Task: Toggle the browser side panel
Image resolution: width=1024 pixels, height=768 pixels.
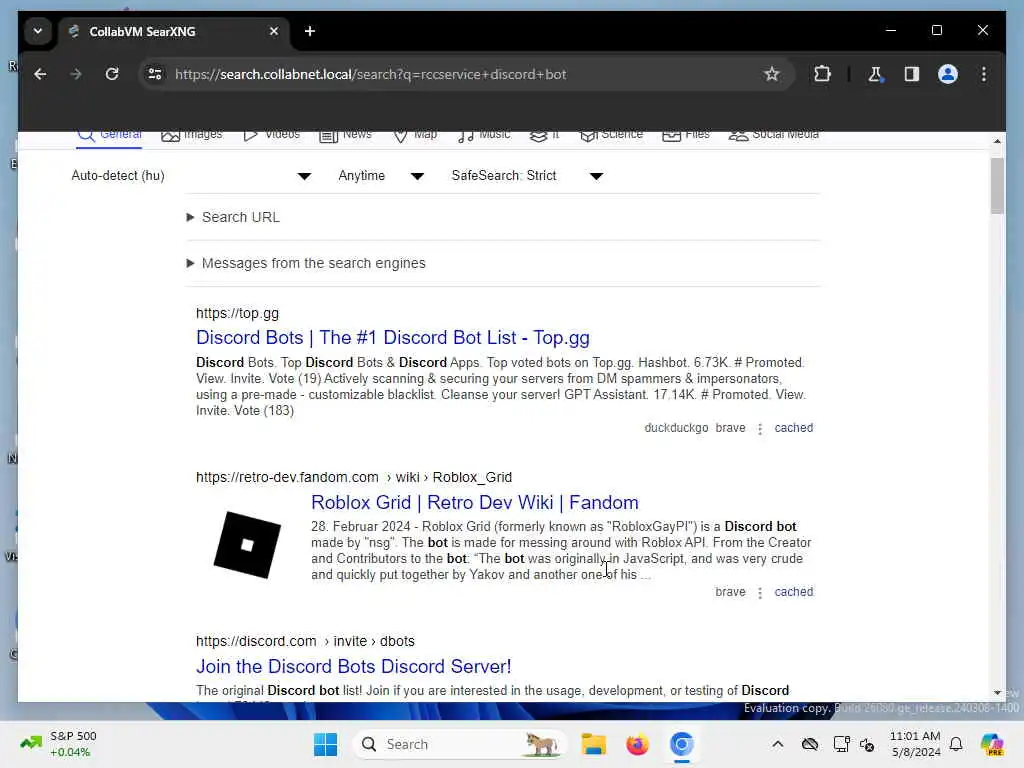Action: pos(912,74)
